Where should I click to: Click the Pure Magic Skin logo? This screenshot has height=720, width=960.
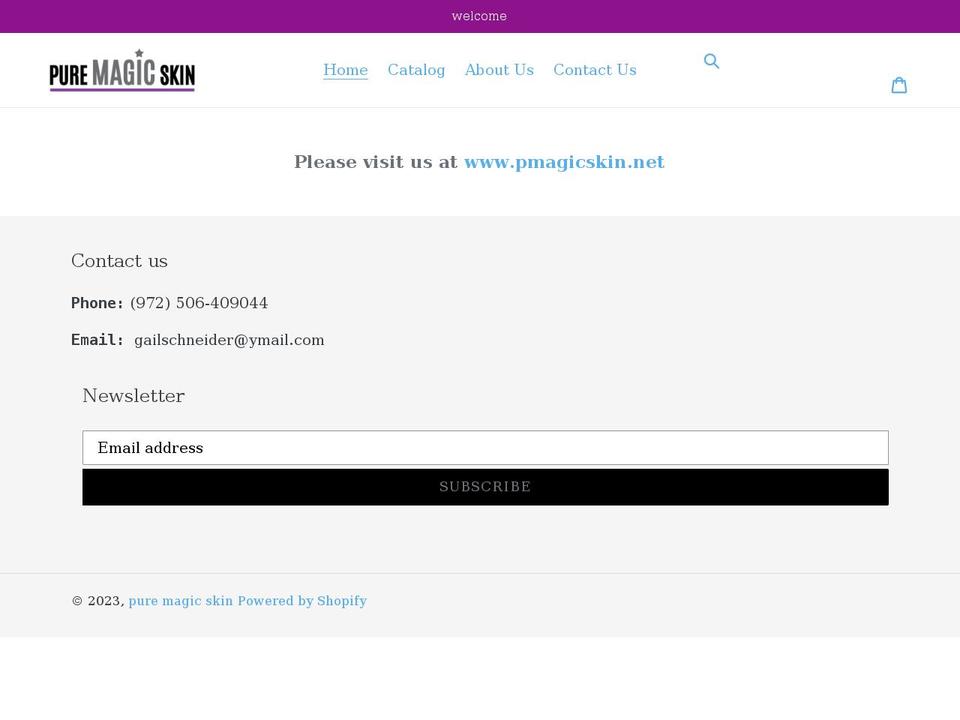[122, 70]
